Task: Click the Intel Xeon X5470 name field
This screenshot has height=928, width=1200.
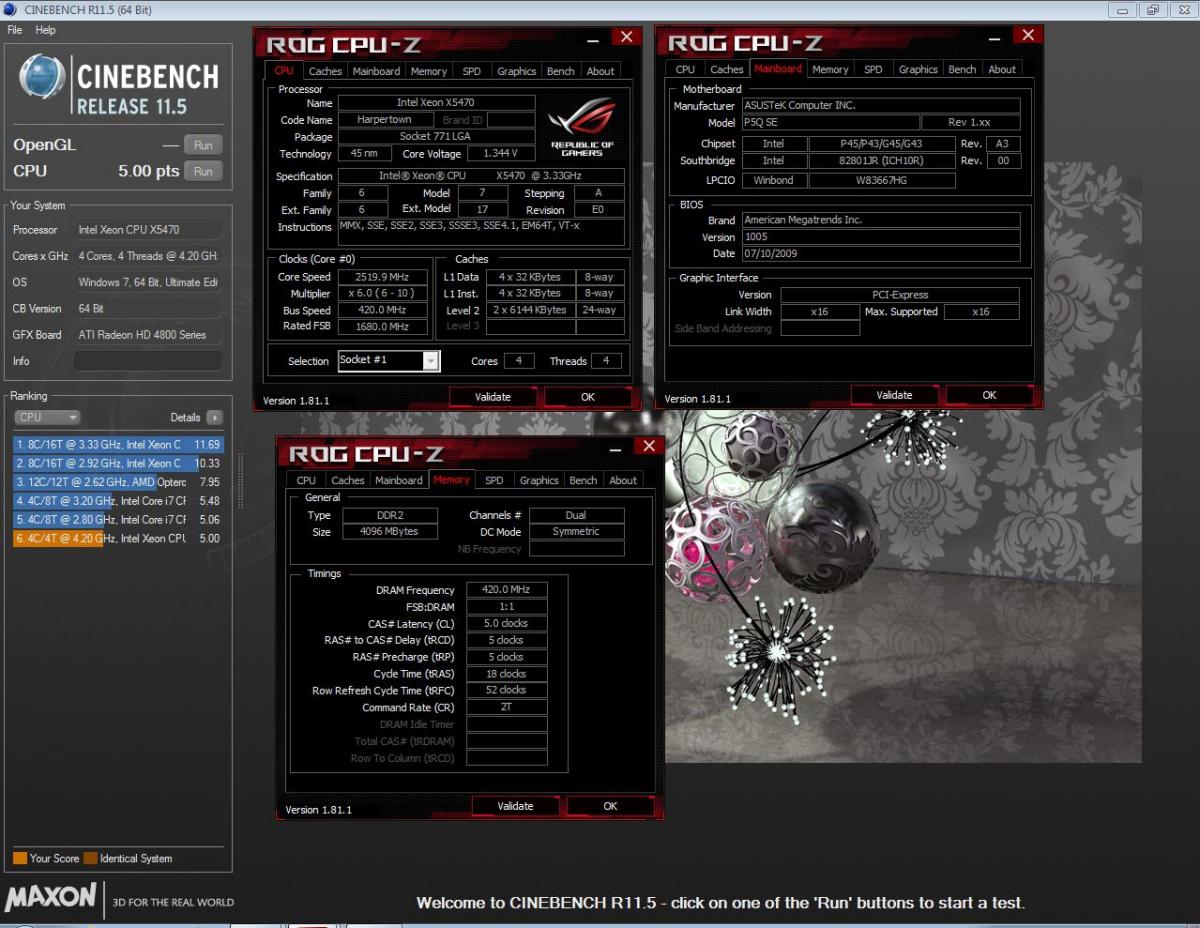Action: point(436,103)
